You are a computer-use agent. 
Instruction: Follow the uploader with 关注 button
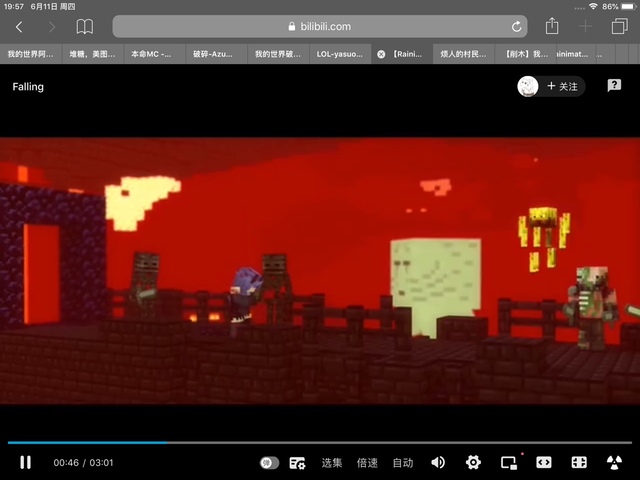click(562, 86)
